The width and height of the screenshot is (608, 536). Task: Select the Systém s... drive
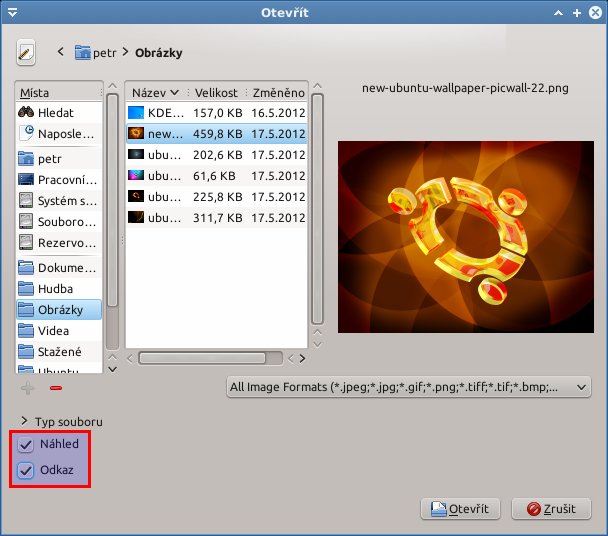pyautogui.click(x=59, y=201)
